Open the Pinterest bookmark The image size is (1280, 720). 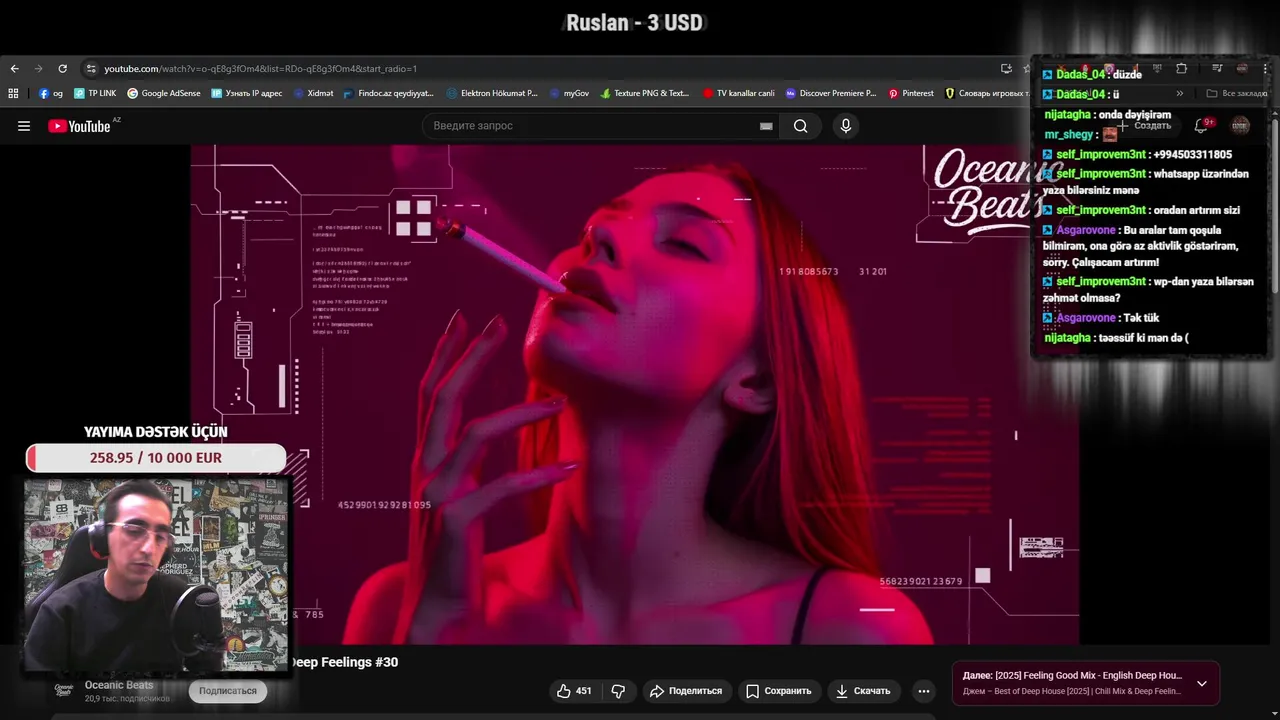911,93
